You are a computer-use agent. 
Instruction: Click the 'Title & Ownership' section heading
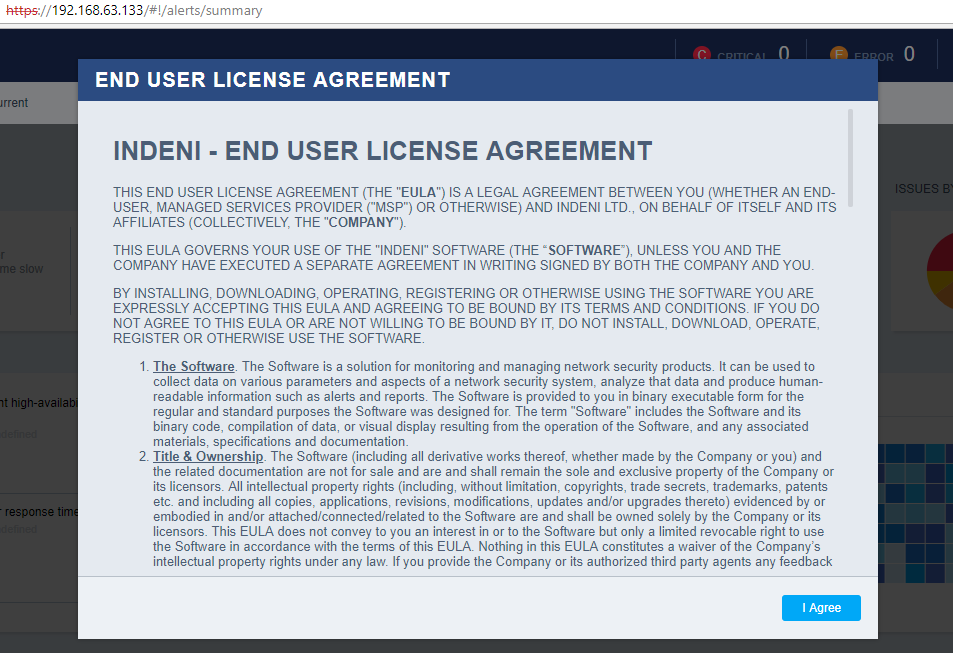[208, 457]
